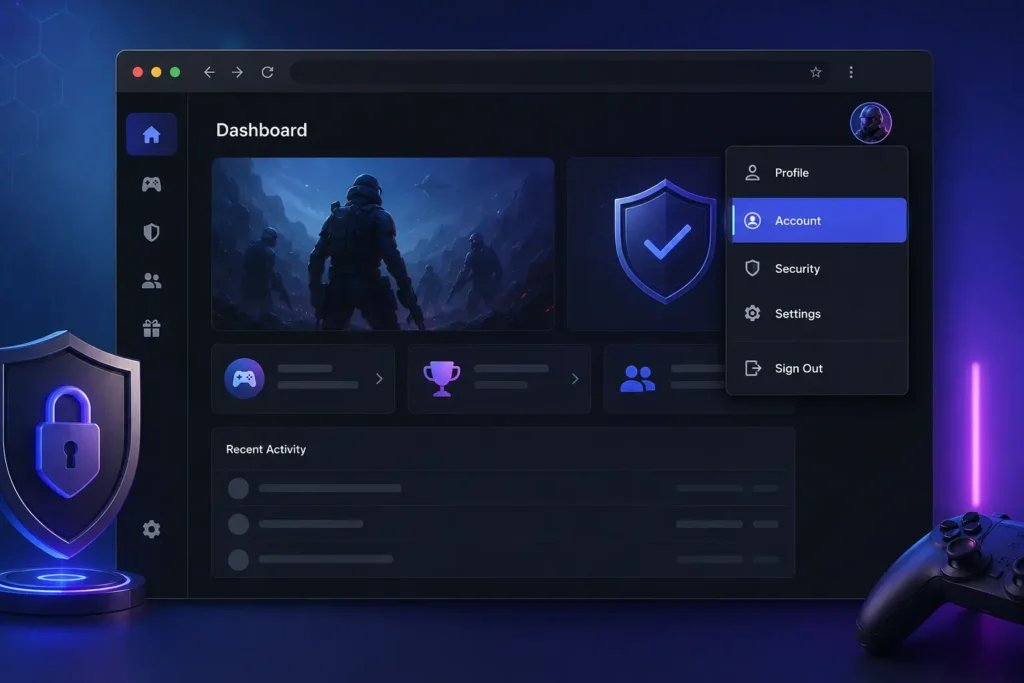Select the gamepad icon in sidebar
The image size is (1024, 683).
(x=152, y=184)
